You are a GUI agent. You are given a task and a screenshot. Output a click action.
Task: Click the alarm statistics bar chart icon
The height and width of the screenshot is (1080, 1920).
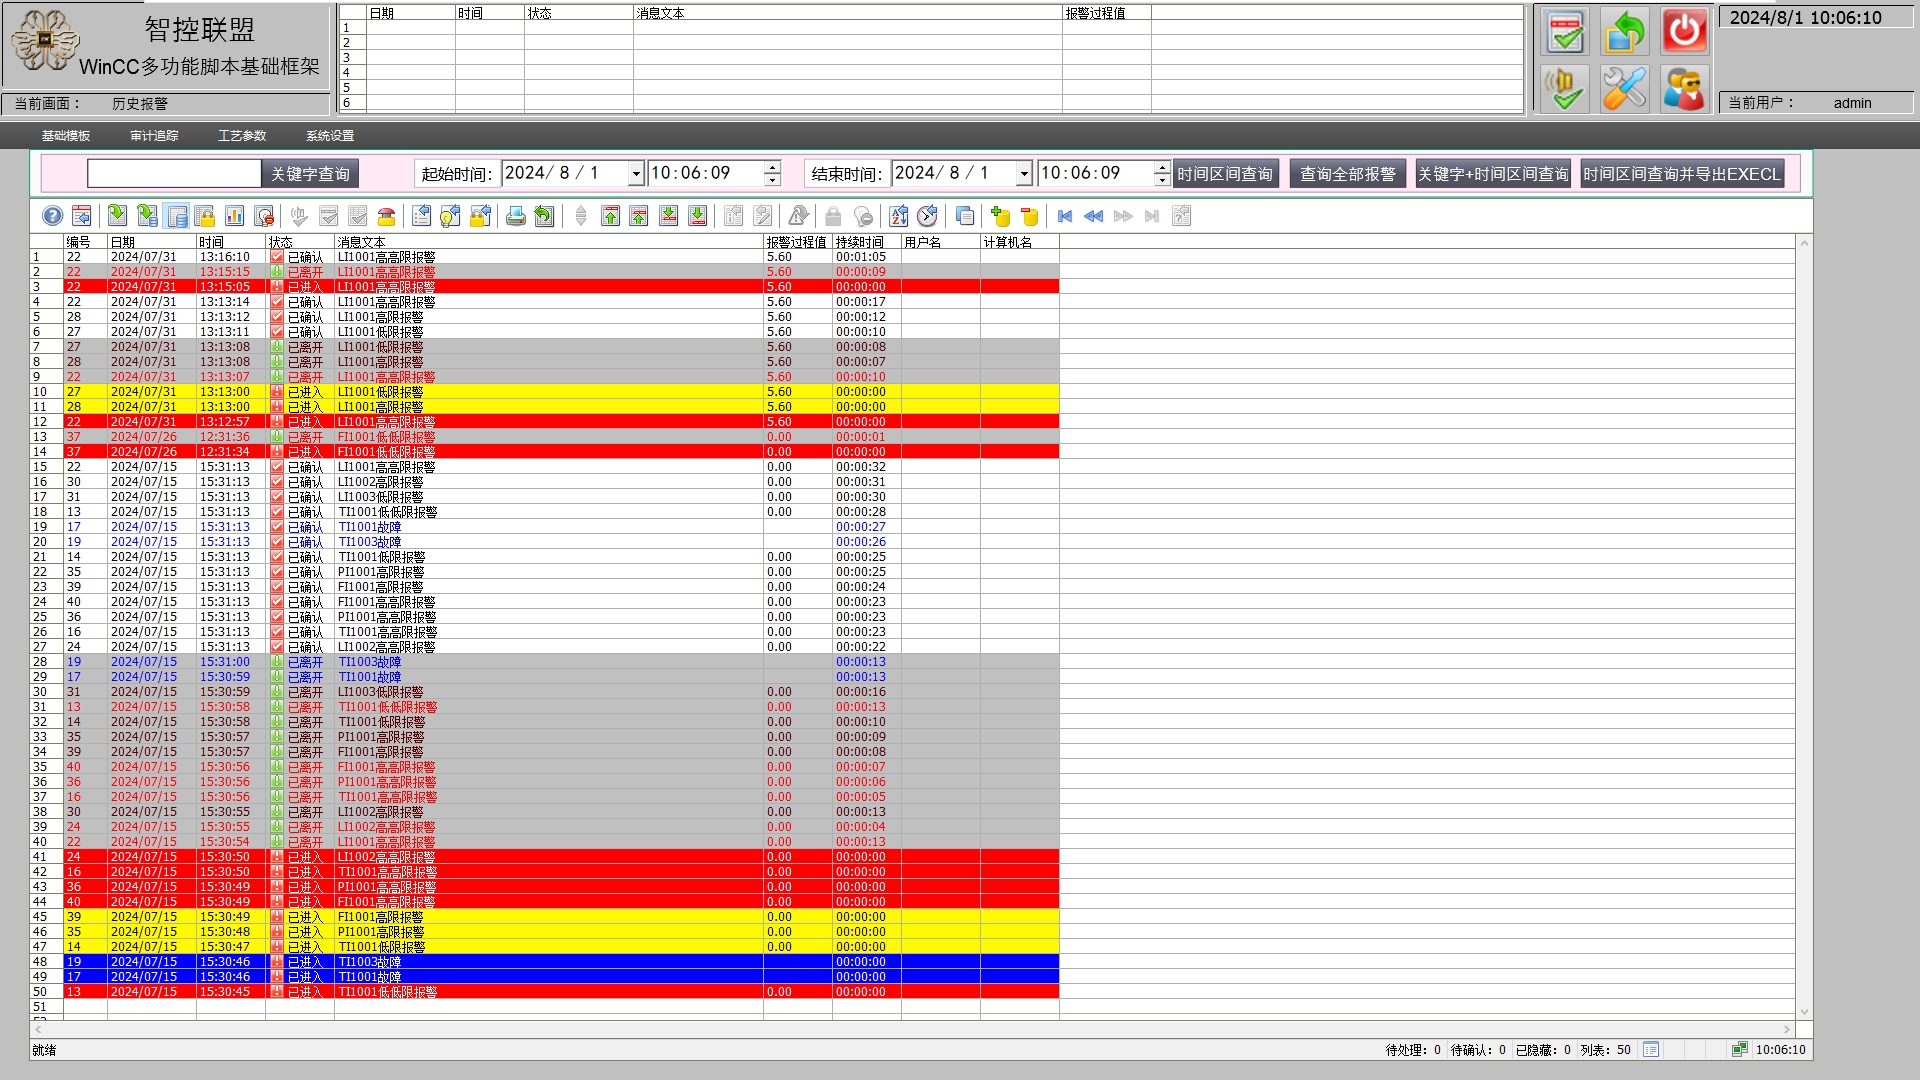click(x=234, y=216)
